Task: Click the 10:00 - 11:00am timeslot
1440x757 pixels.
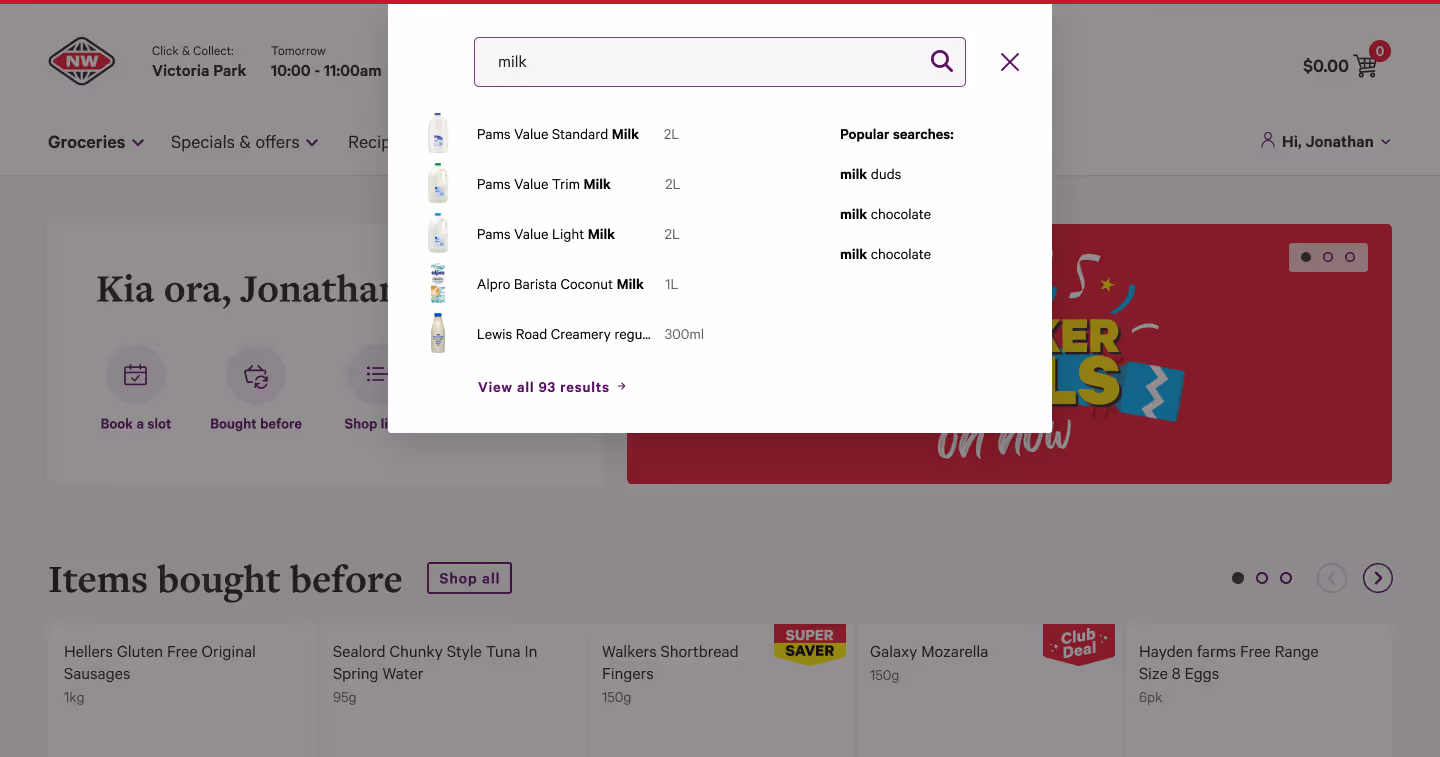Action: tap(326, 71)
